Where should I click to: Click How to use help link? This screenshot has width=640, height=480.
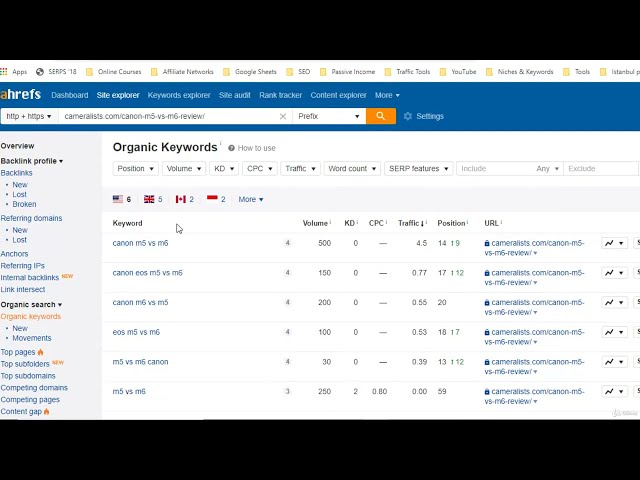pos(252,148)
